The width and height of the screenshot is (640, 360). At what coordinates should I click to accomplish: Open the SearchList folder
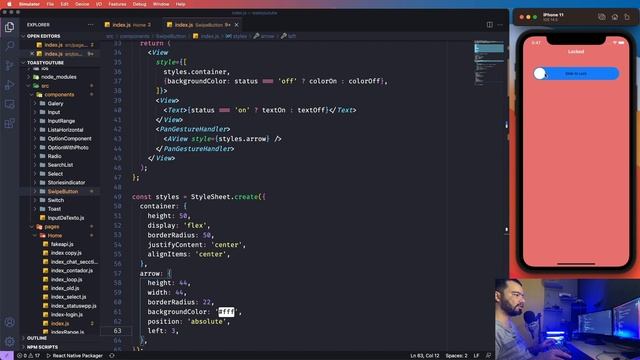click(x=60, y=165)
